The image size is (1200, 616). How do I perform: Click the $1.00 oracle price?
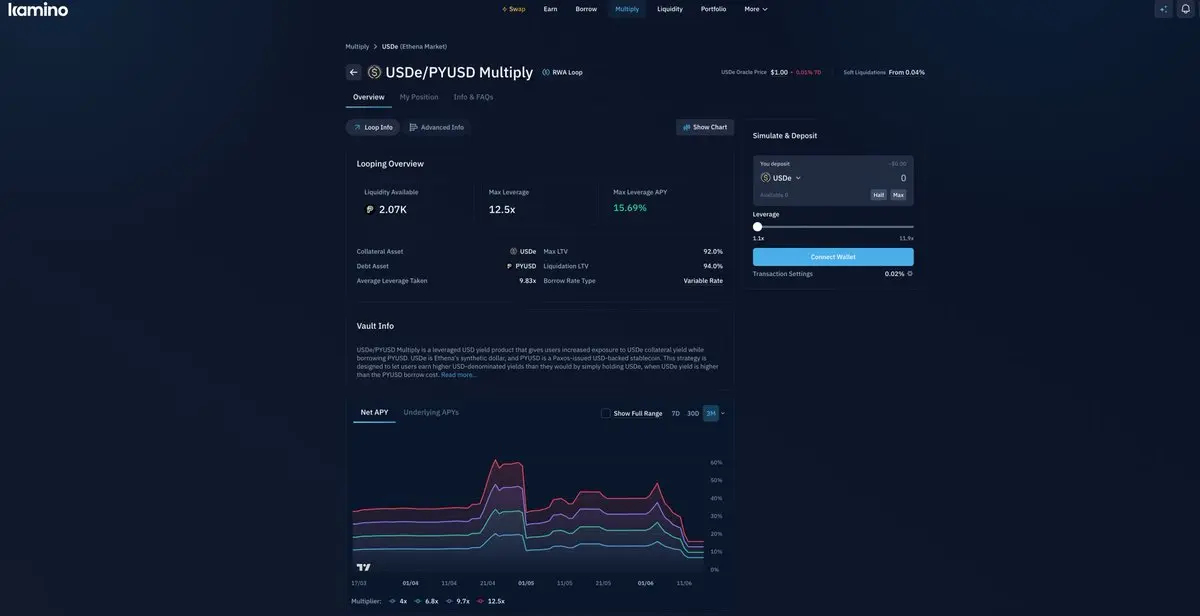click(x=779, y=72)
